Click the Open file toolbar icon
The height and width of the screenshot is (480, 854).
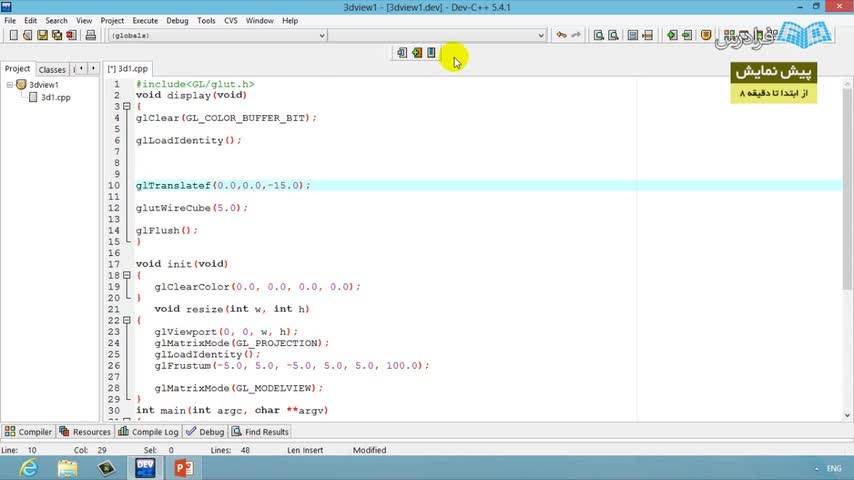27,35
